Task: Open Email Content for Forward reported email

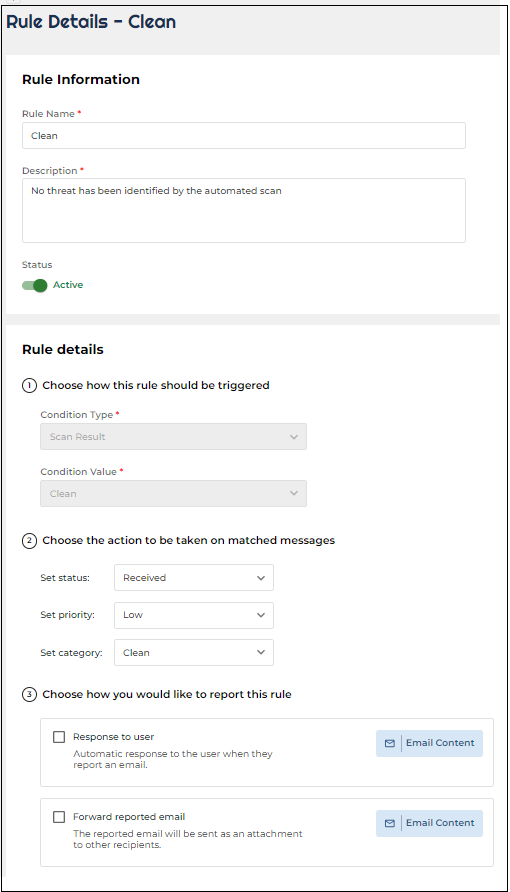Action: point(429,823)
